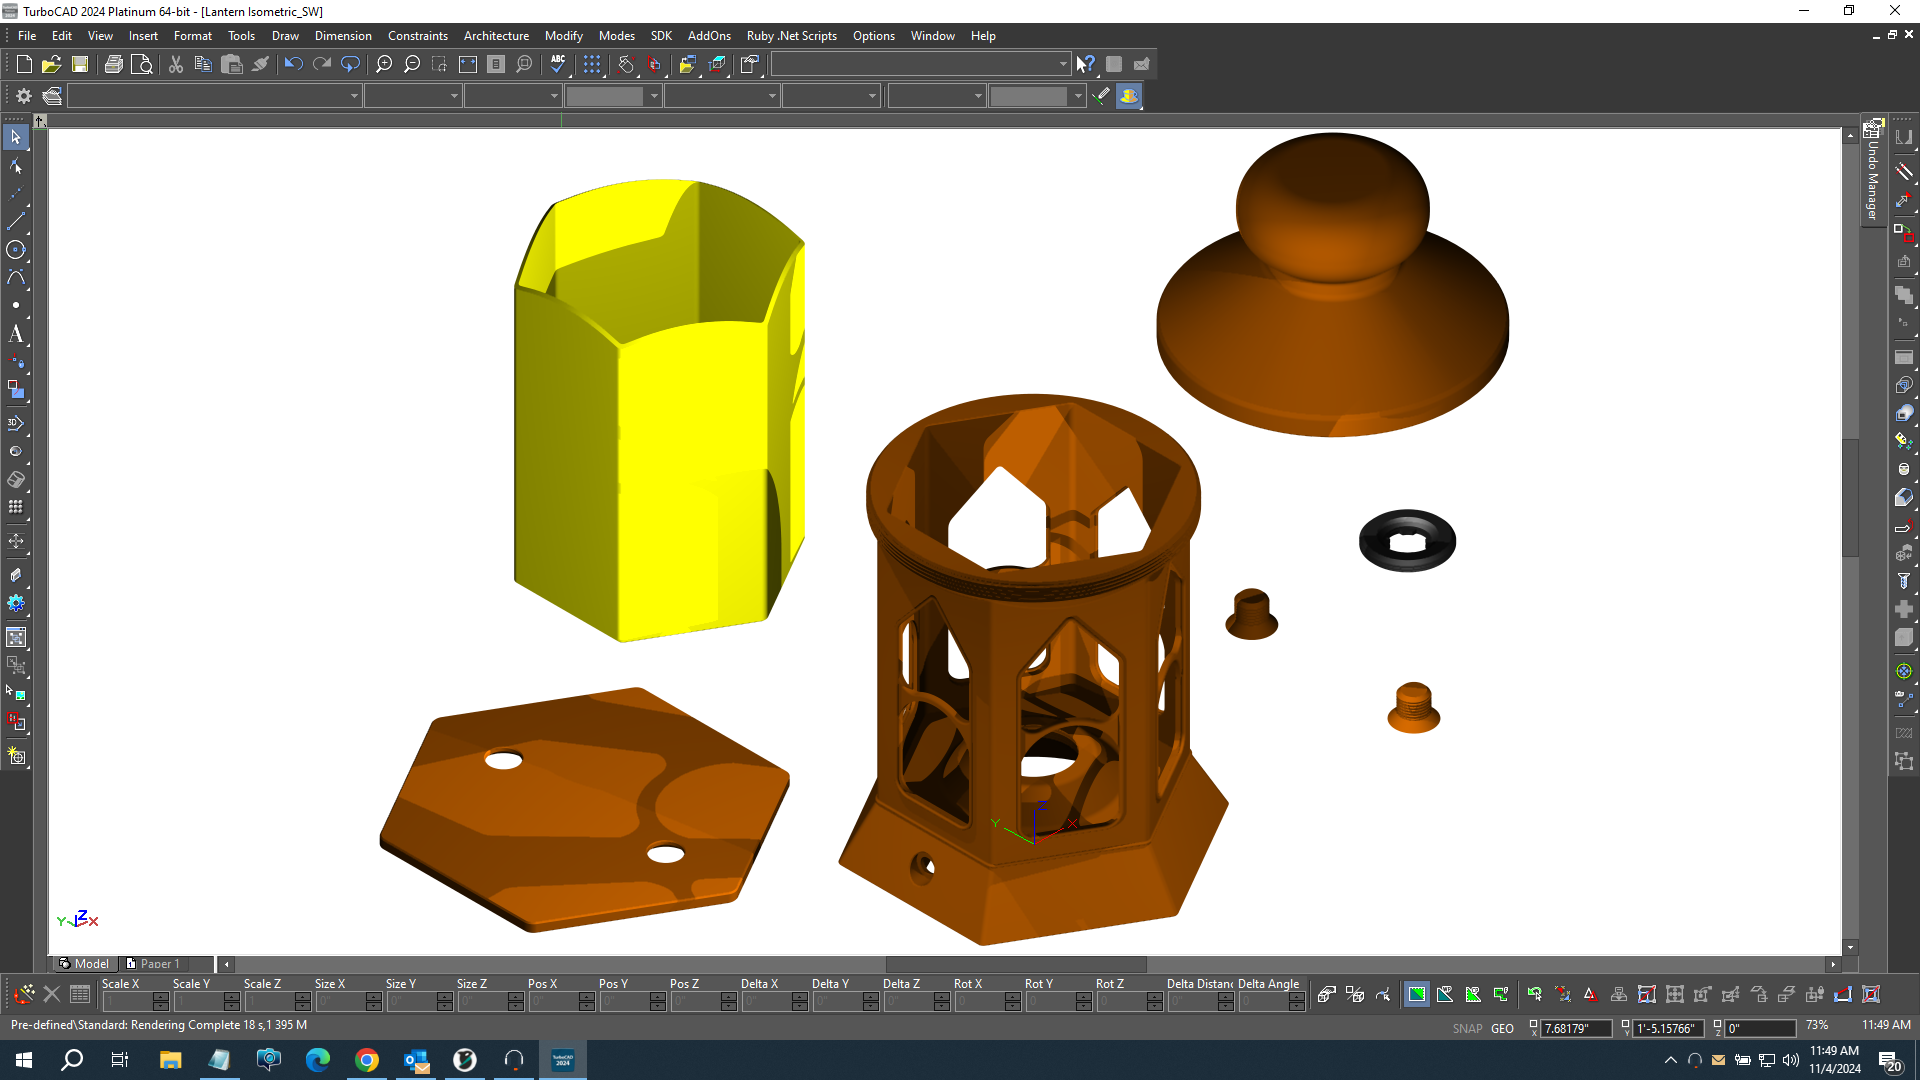Click the horizontal scrollbar thumb
Image resolution: width=1920 pixels, height=1080 pixels.
click(1016, 965)
